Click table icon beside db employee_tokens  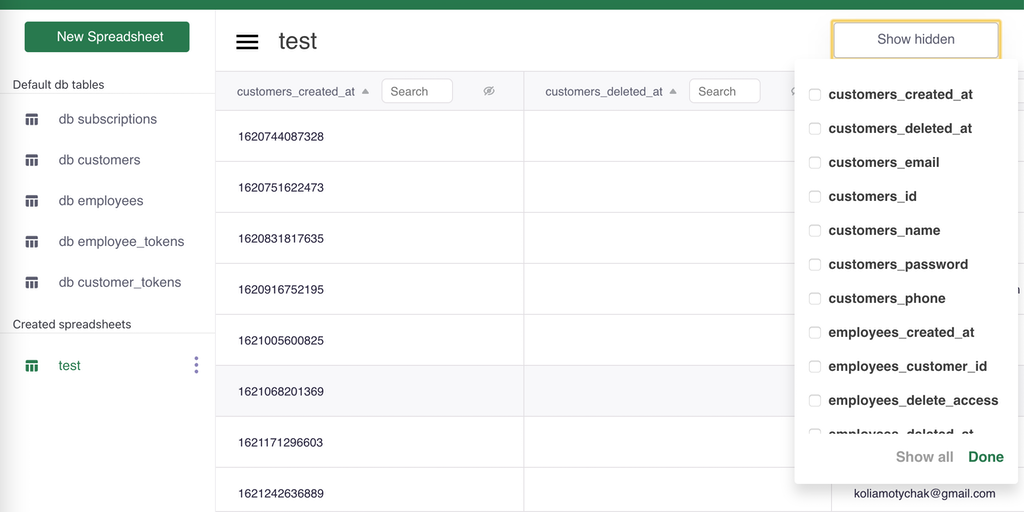click(x=32, y=242)
